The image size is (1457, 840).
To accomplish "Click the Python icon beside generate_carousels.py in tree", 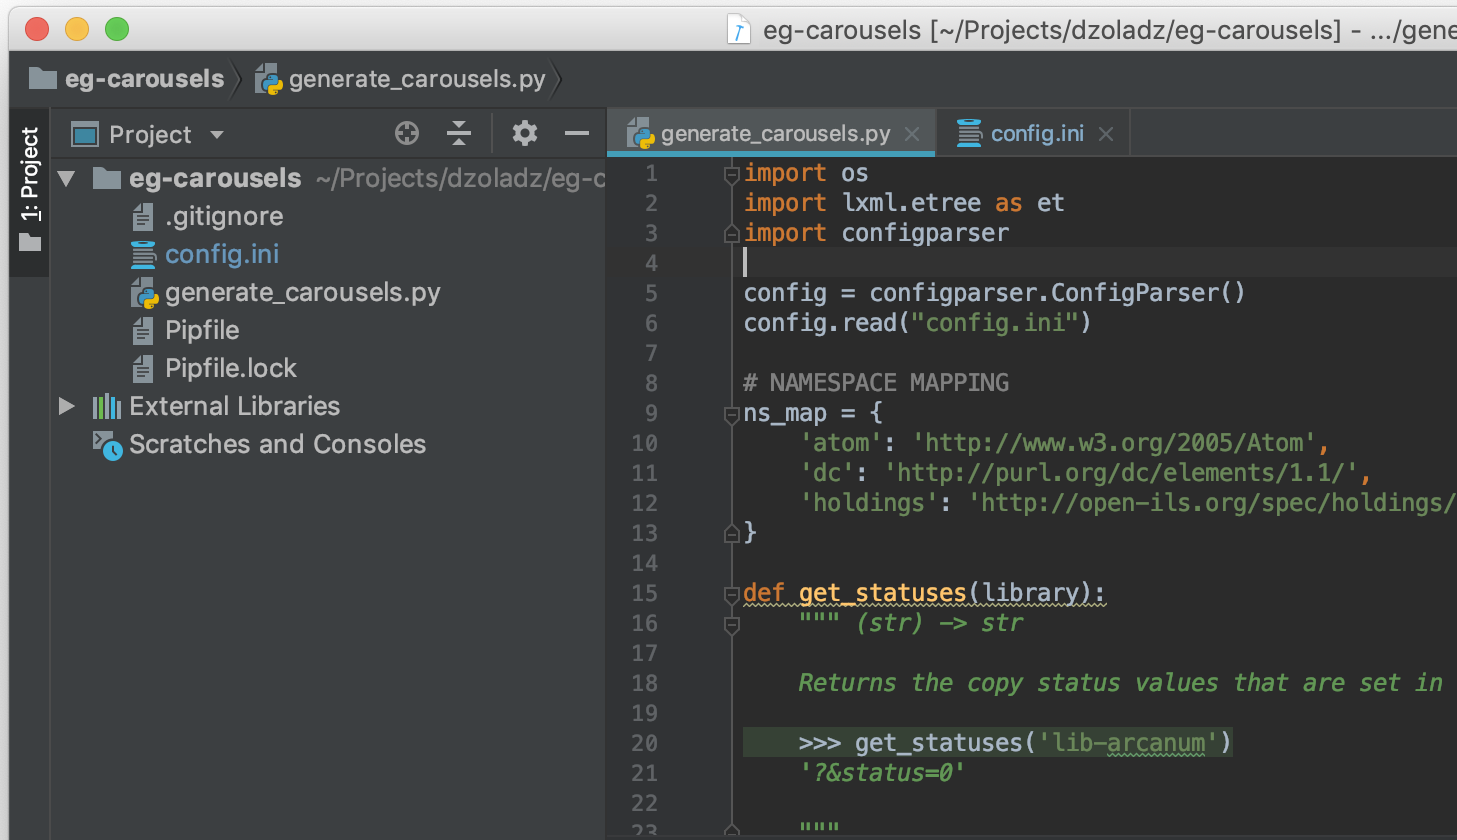I will point(145,293).
